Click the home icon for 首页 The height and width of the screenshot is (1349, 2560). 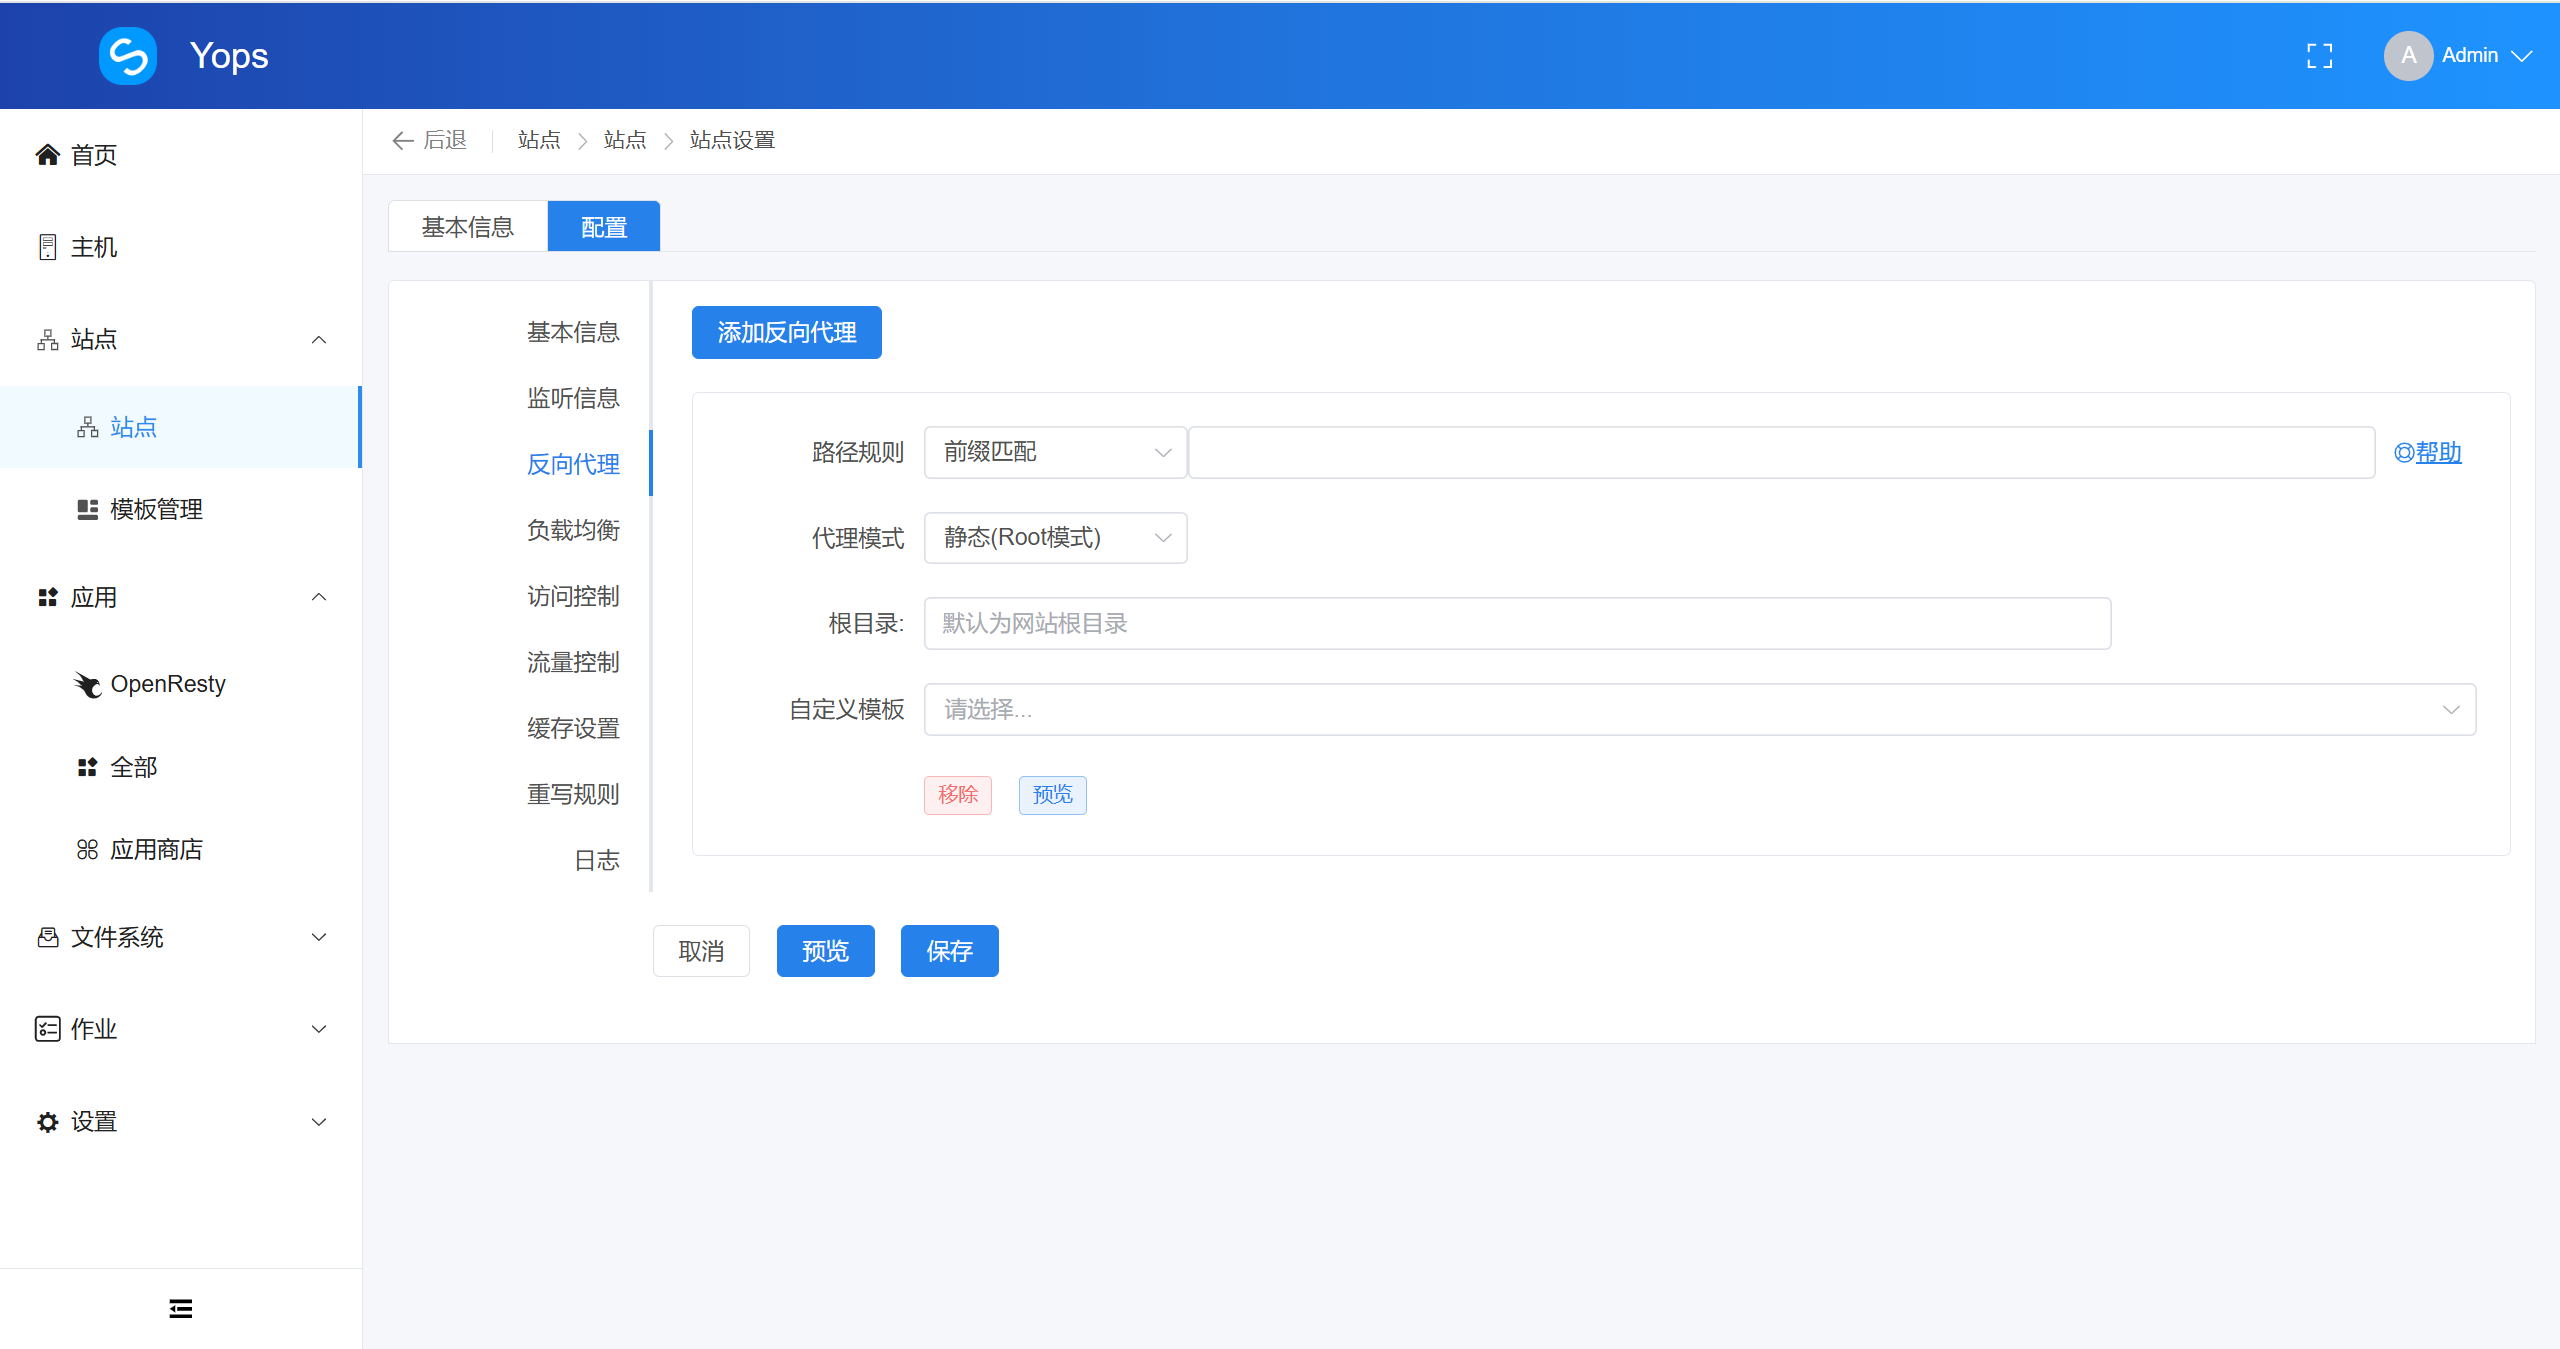[47, 155]
